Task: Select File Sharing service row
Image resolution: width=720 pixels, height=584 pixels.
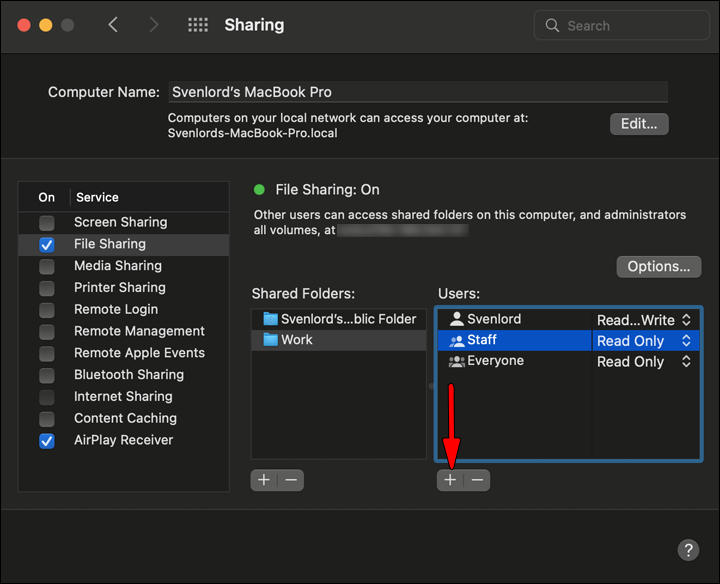Action: 124,244
